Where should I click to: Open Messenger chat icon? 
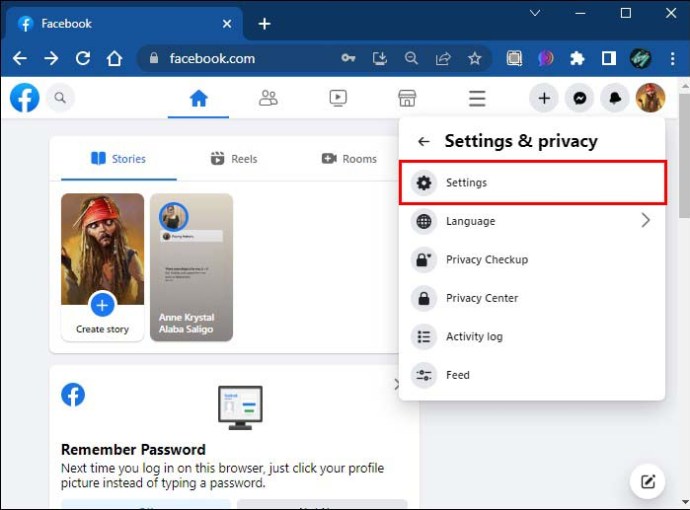[x=579, y=98]
